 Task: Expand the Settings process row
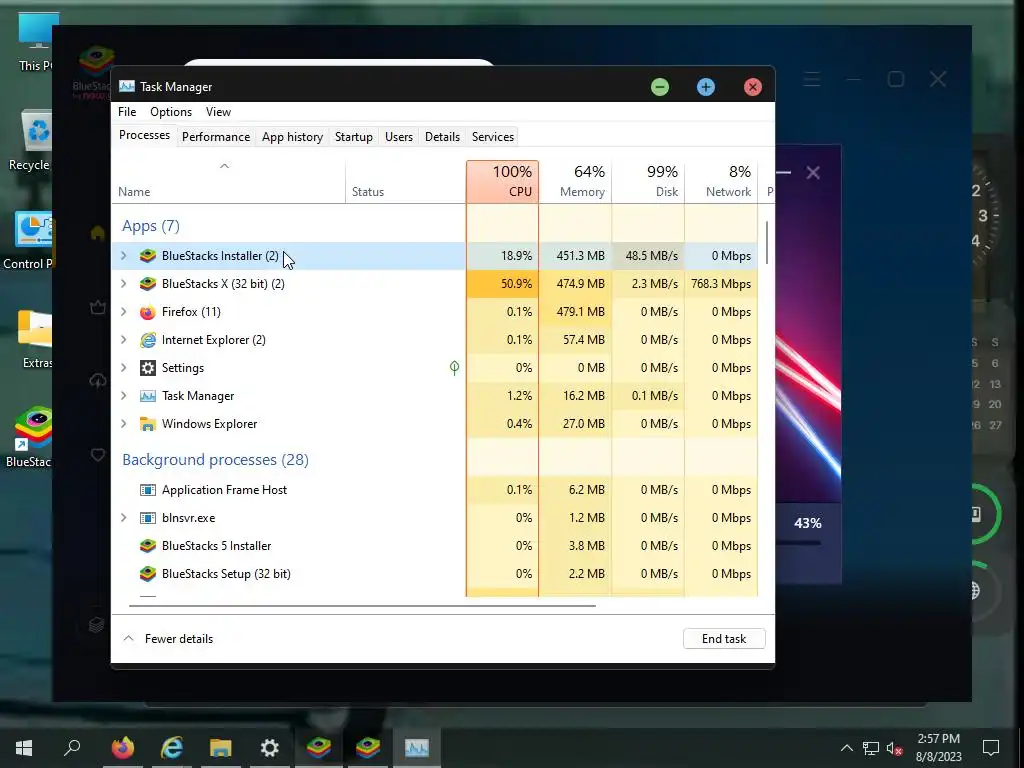coord(123,368)
